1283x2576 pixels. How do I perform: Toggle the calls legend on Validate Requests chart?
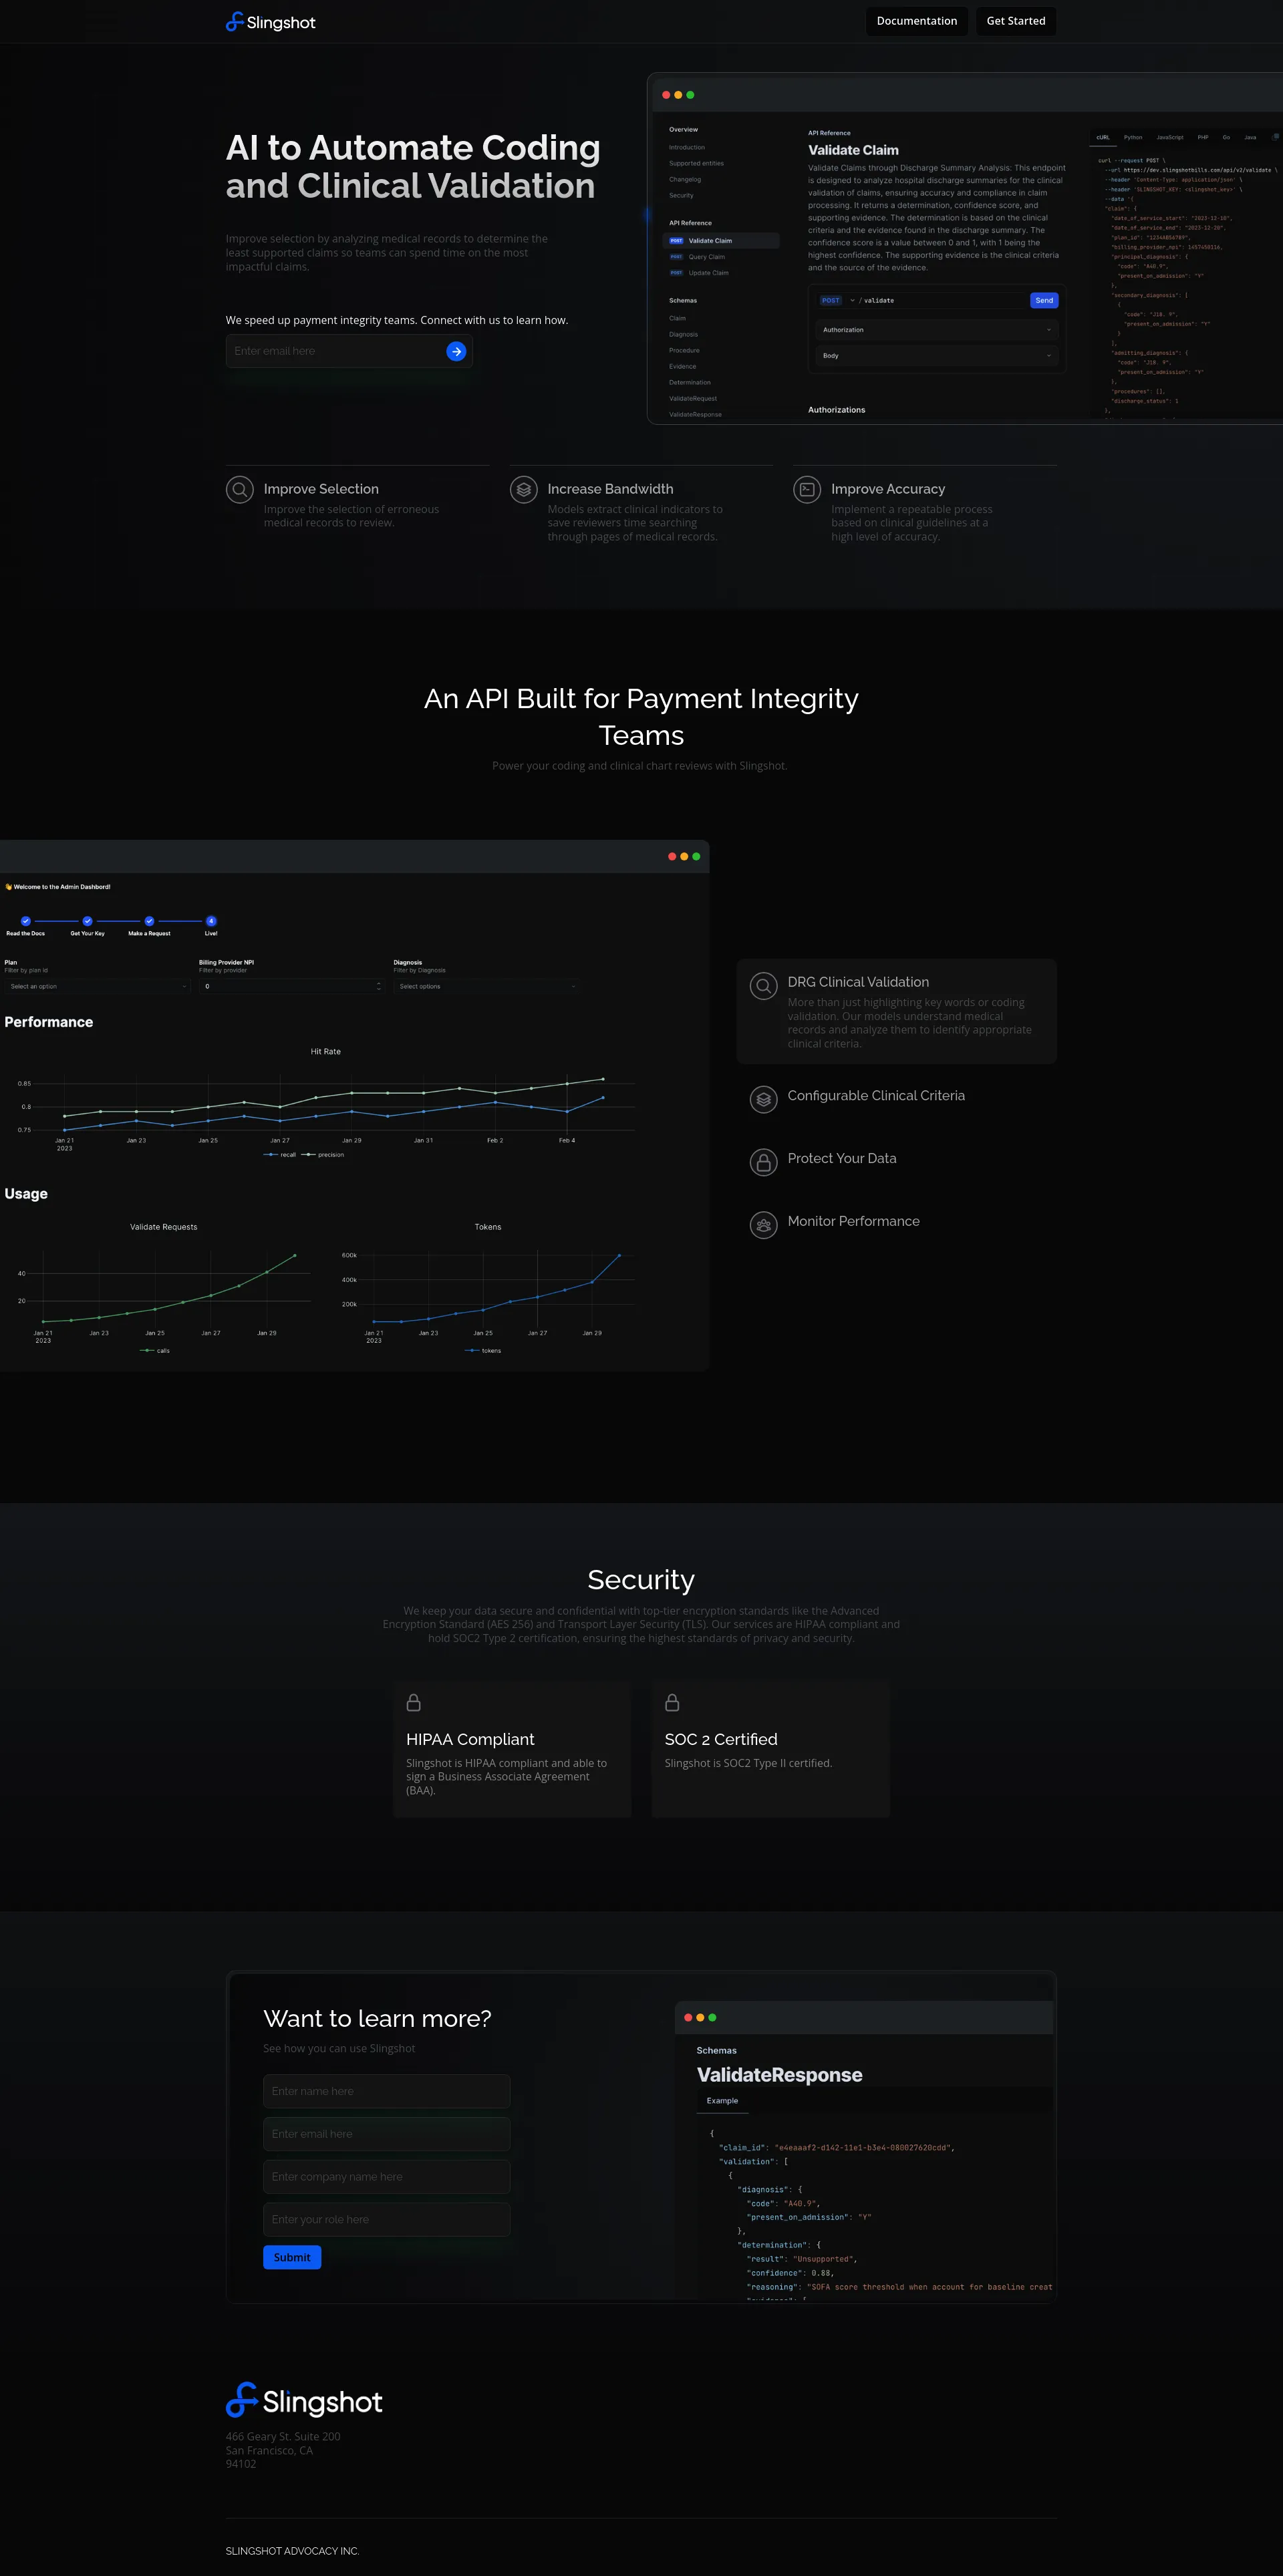click(155, 1351)
